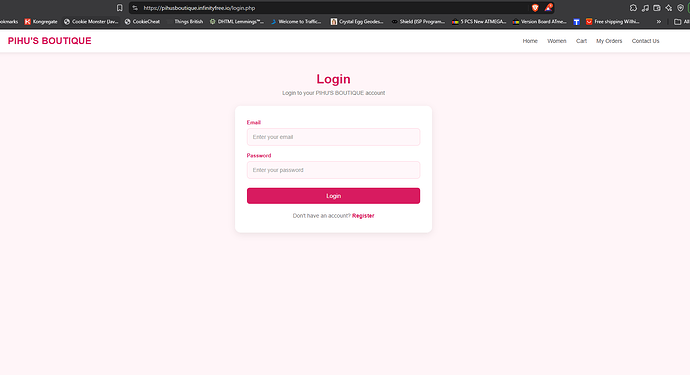Click the address bar URL

199,8
